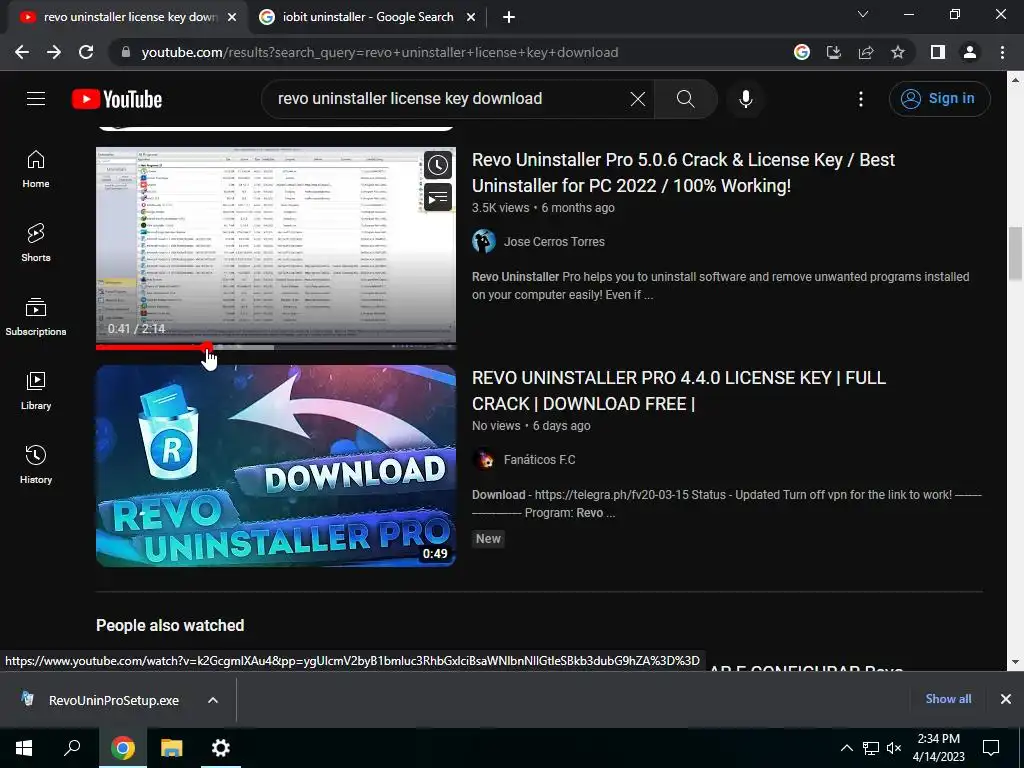
Task: Open Shorts in the sidebar
Action: point(36,243)
